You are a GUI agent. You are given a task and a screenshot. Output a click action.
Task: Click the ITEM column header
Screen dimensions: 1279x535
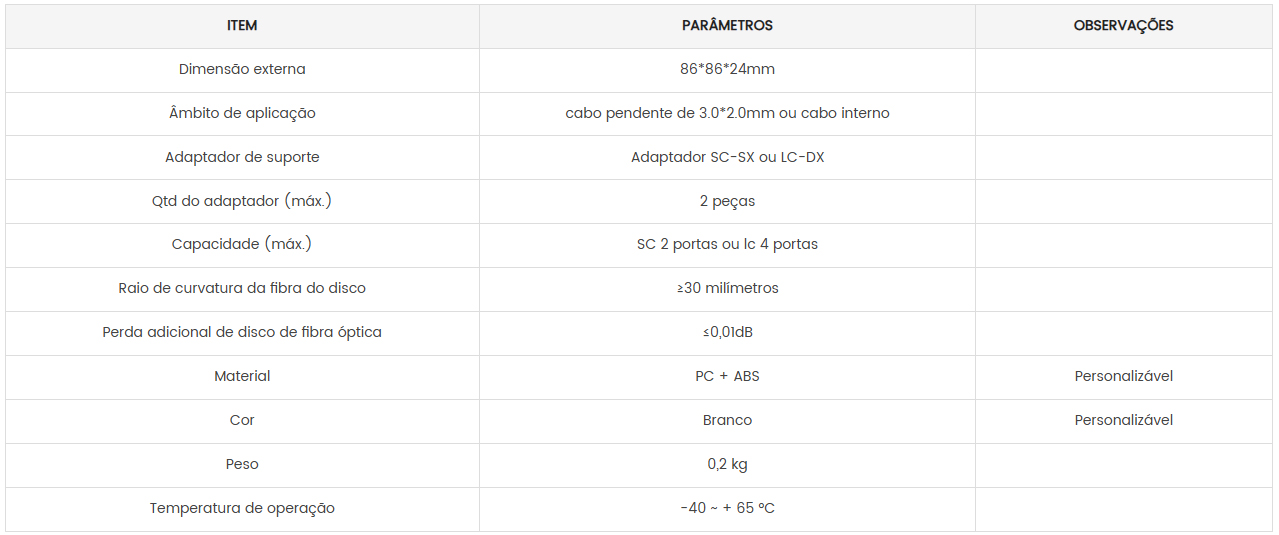[x=242, y=26]
